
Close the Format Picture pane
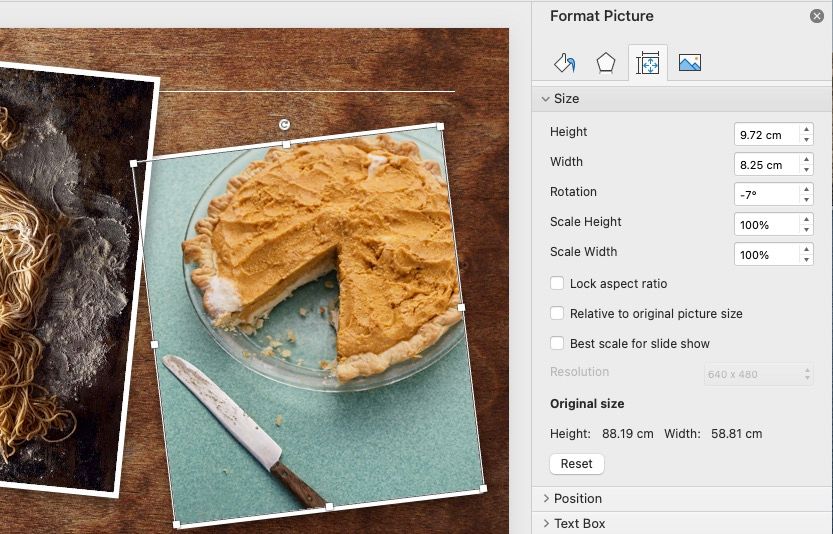[x=817, y=16]
